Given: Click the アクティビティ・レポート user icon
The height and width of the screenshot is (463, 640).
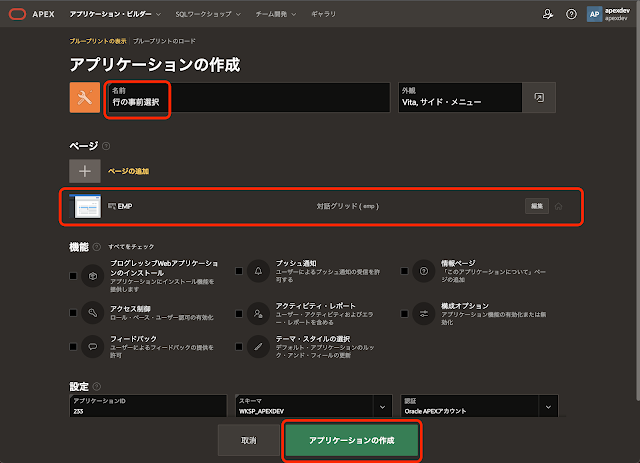Looking at the screenshot, I should [x=258, y=314].
